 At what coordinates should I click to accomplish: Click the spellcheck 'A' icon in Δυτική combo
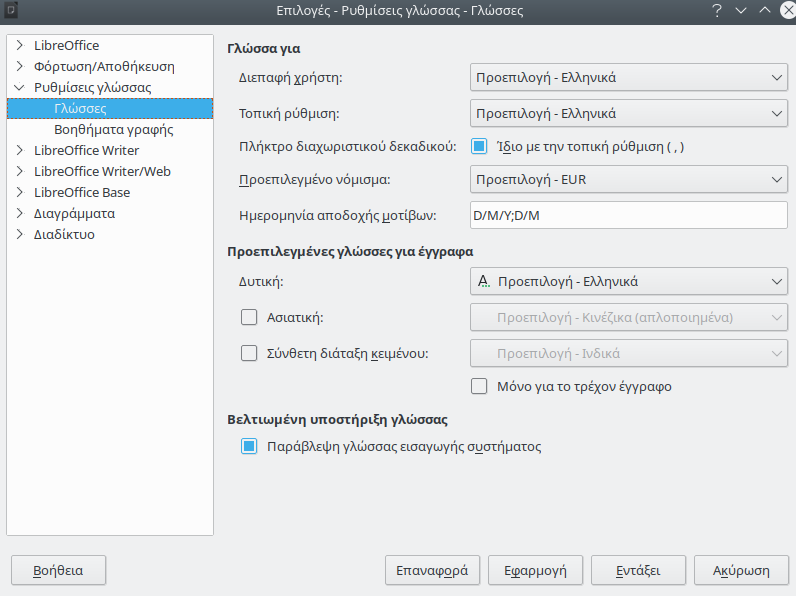[x=484, y=281]
